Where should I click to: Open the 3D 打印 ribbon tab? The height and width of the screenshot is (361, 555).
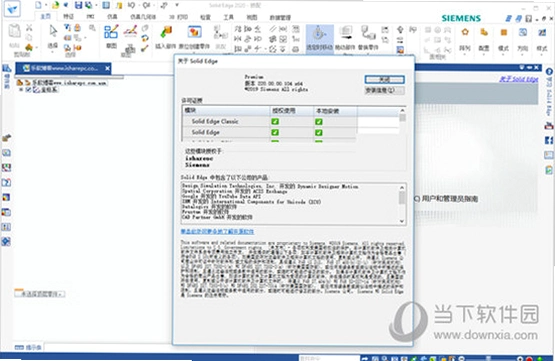click(178, 17)
